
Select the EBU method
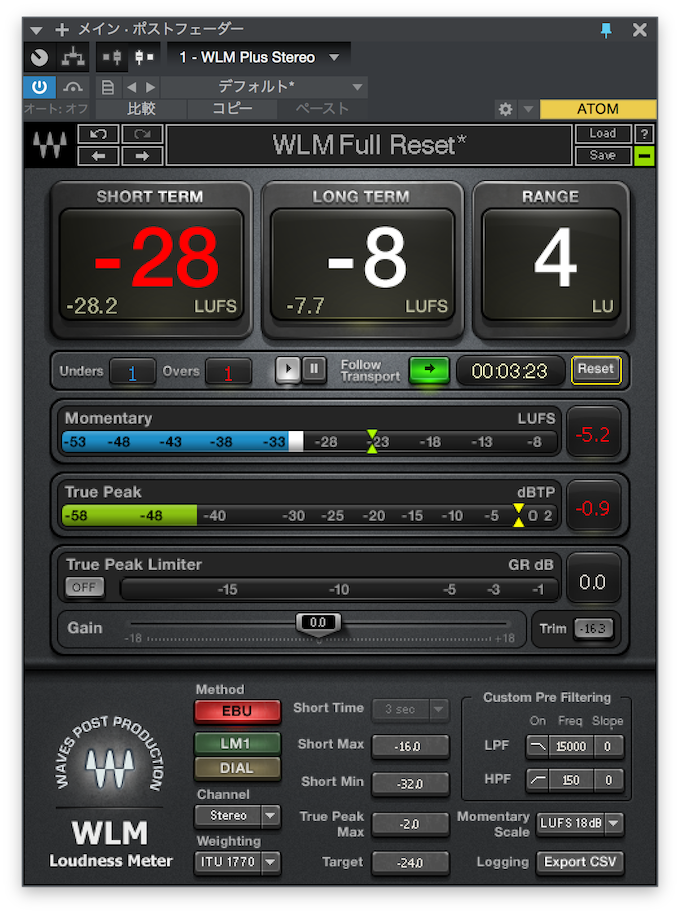coord(237,712)
